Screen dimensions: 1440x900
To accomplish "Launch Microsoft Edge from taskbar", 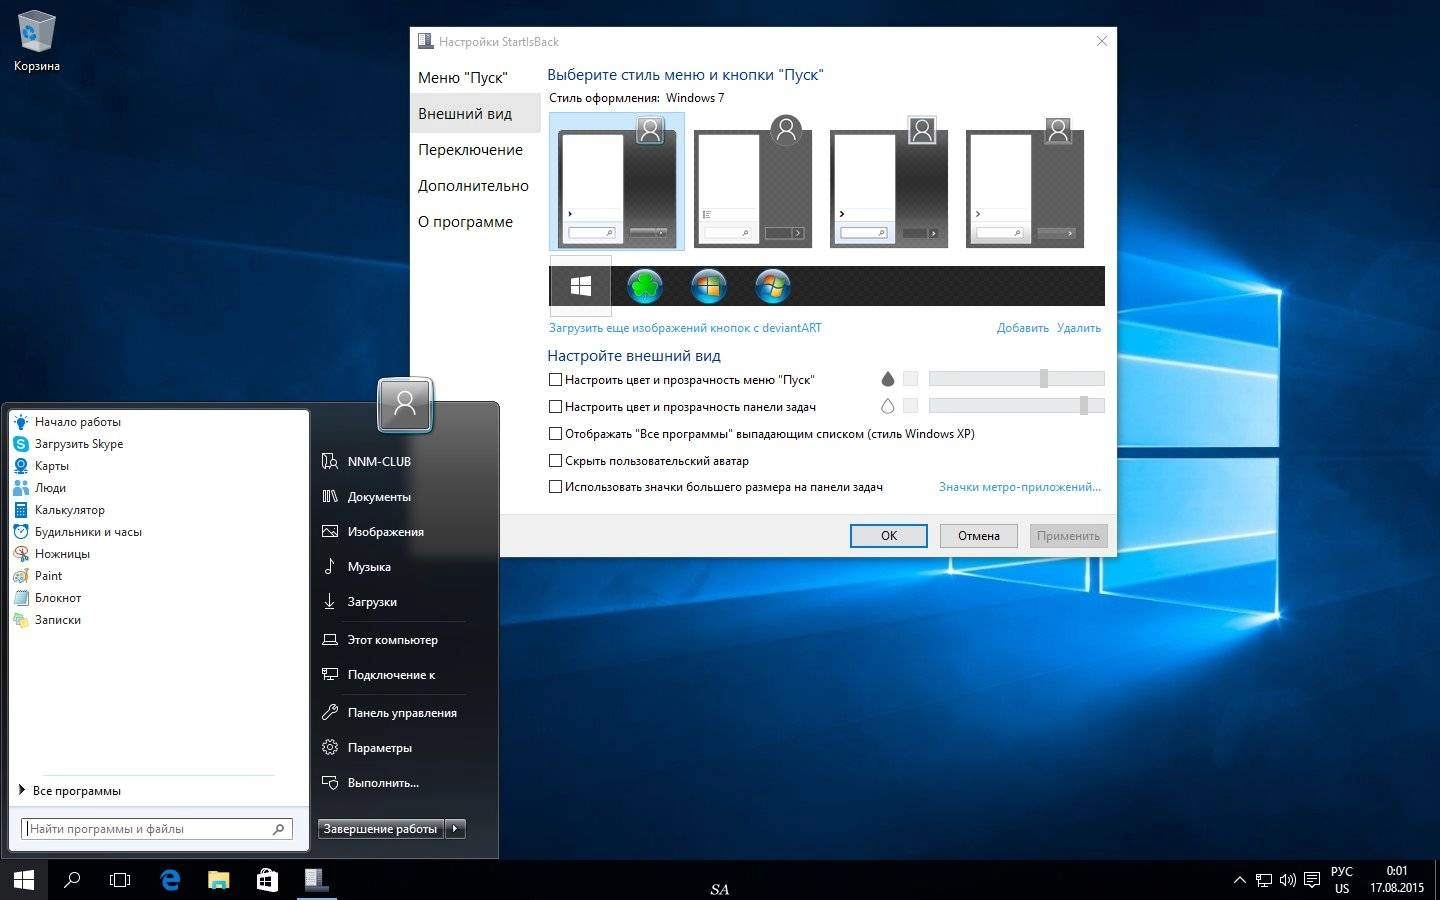I will (170, 880).
